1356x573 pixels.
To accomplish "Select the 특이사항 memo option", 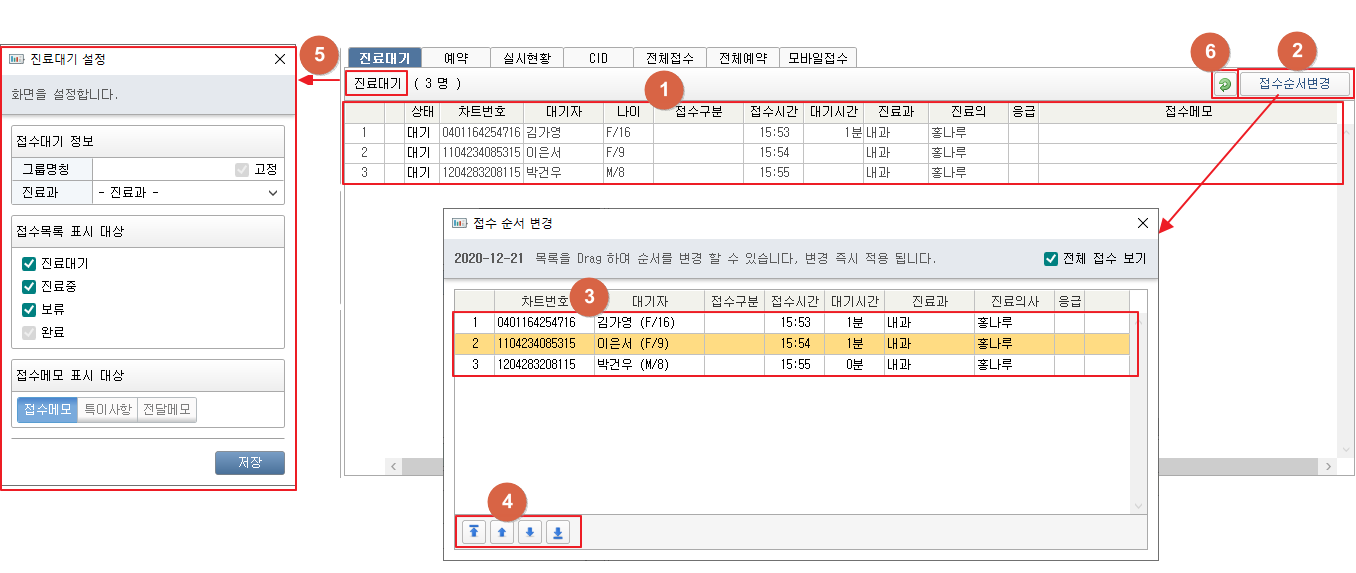I will [x=107, y=409].
